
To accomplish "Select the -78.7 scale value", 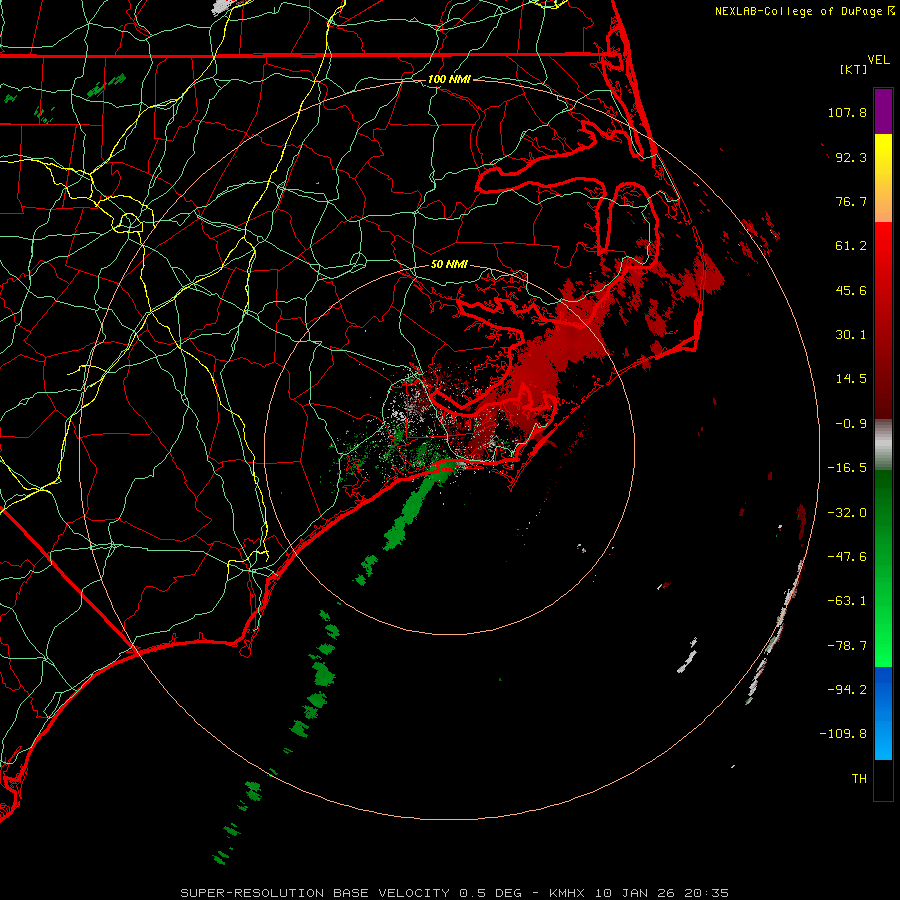I will point(847,646).
